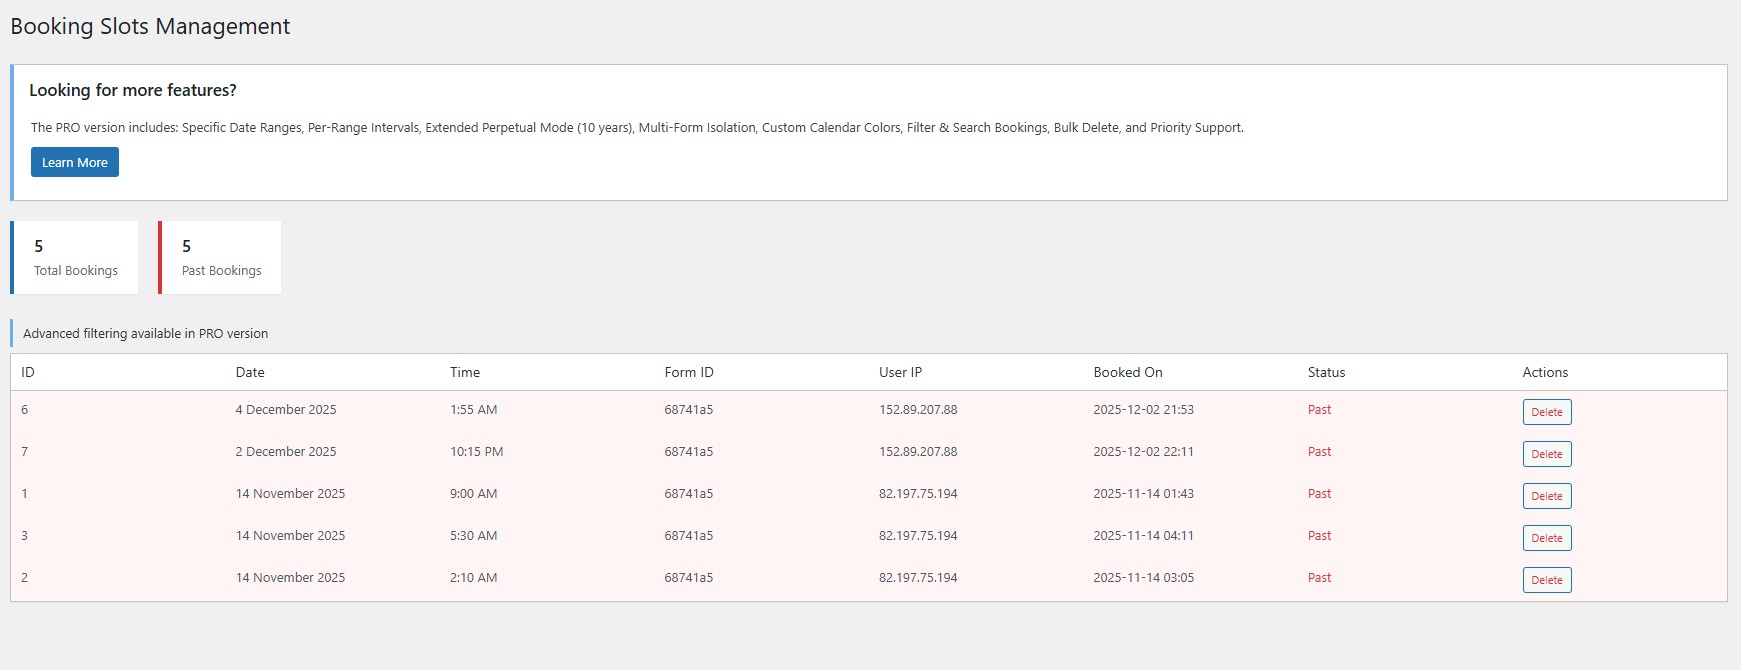Click the Time column header
The height and width of the screenshot is (670, 1741).
point(465,372)
